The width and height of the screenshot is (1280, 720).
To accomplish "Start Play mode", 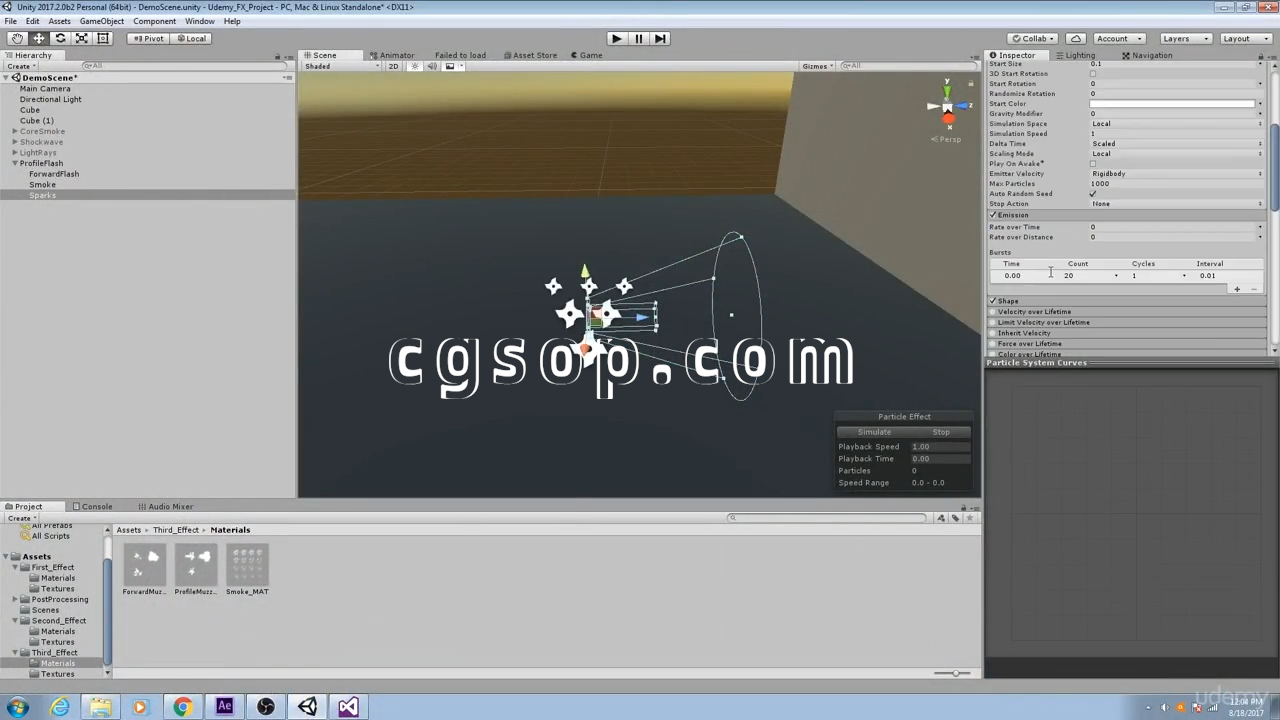I will pos(616,38).
